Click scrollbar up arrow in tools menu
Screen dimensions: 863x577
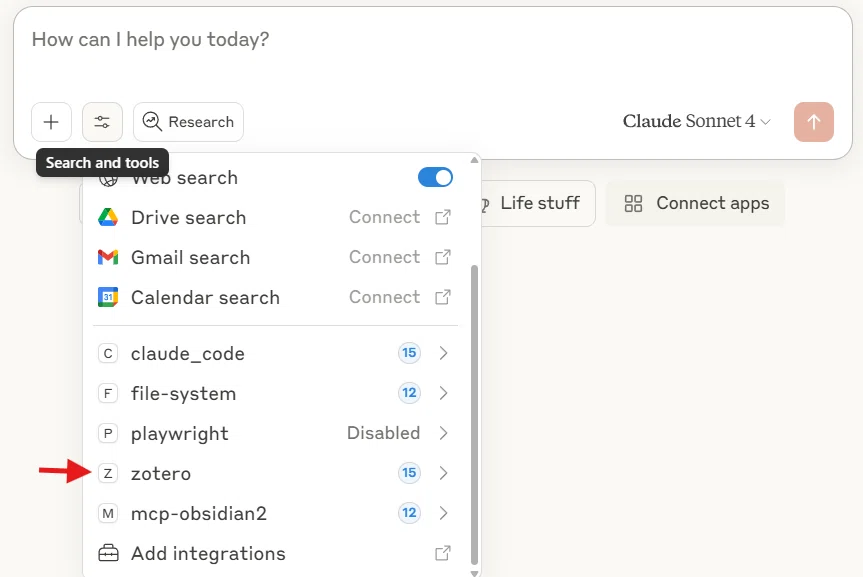click(474, 160)
